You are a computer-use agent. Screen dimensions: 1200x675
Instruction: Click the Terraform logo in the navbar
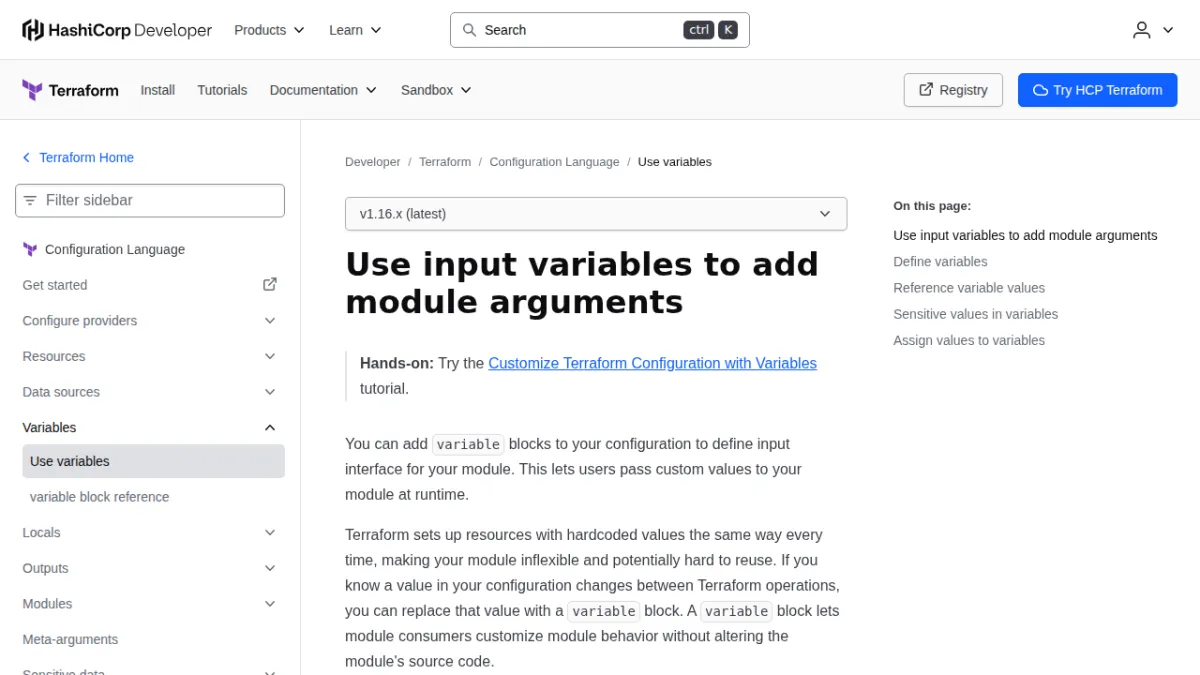[x=70, y=90]
